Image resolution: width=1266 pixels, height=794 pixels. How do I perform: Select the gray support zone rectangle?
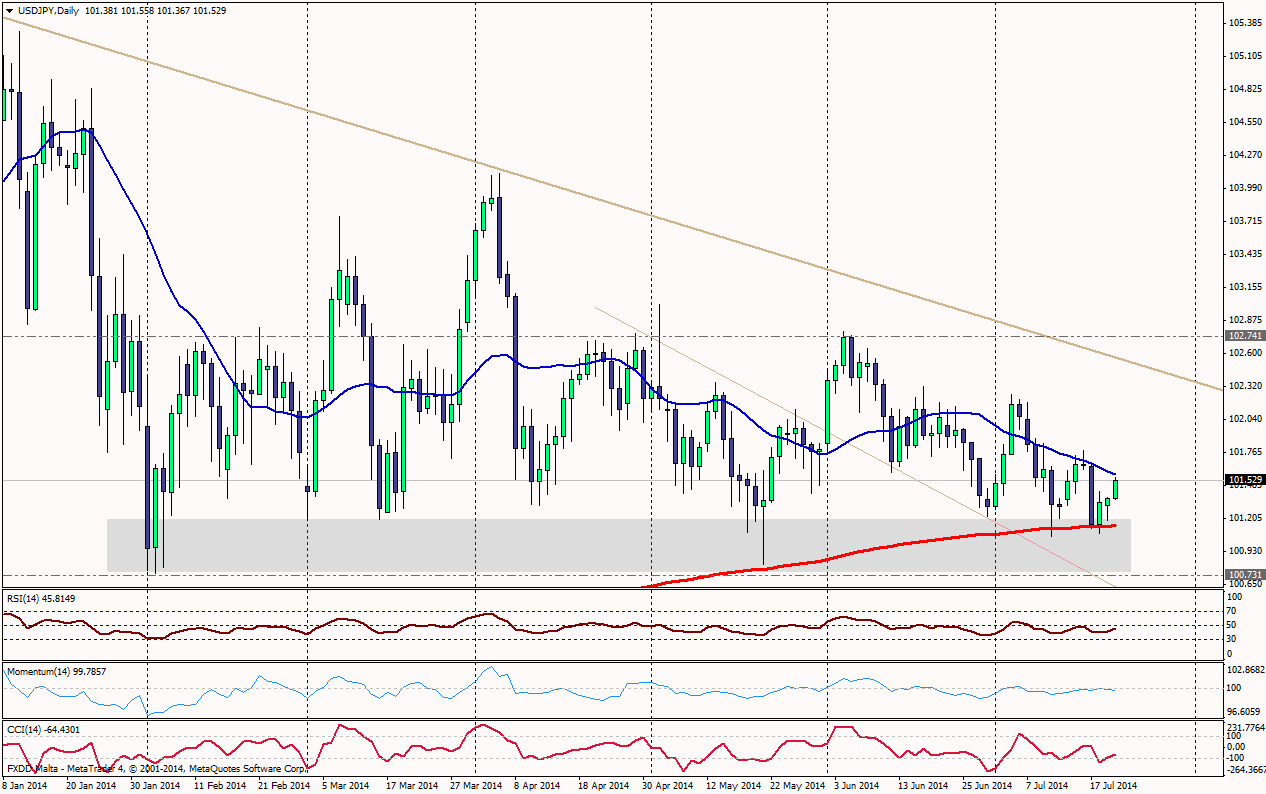coord(618,545)
